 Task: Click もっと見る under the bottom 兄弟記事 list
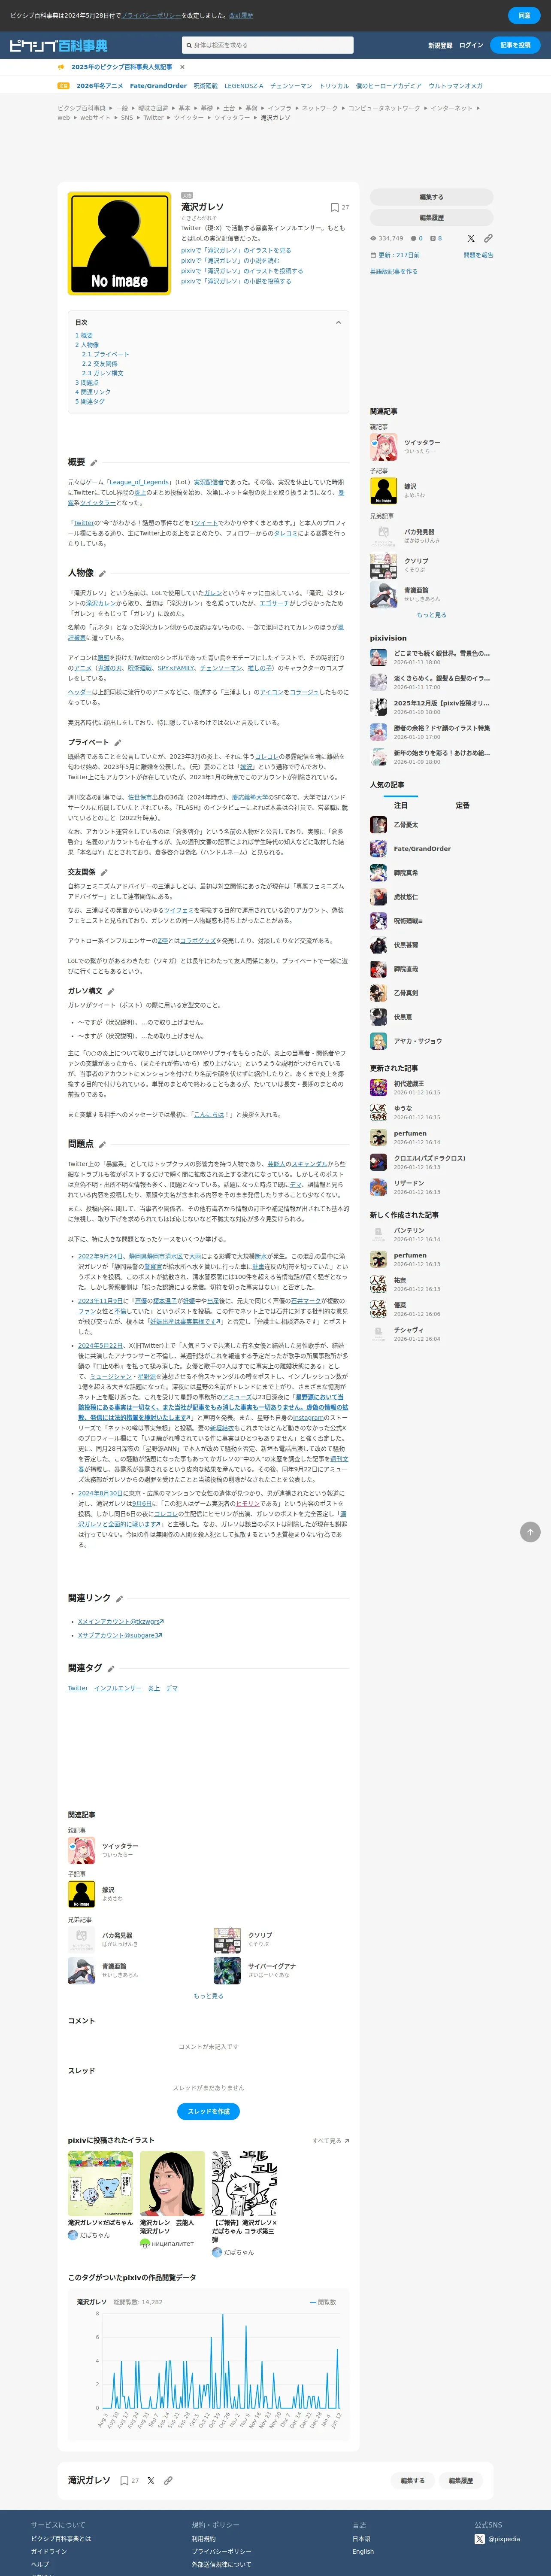click(x=208, y=1996)
